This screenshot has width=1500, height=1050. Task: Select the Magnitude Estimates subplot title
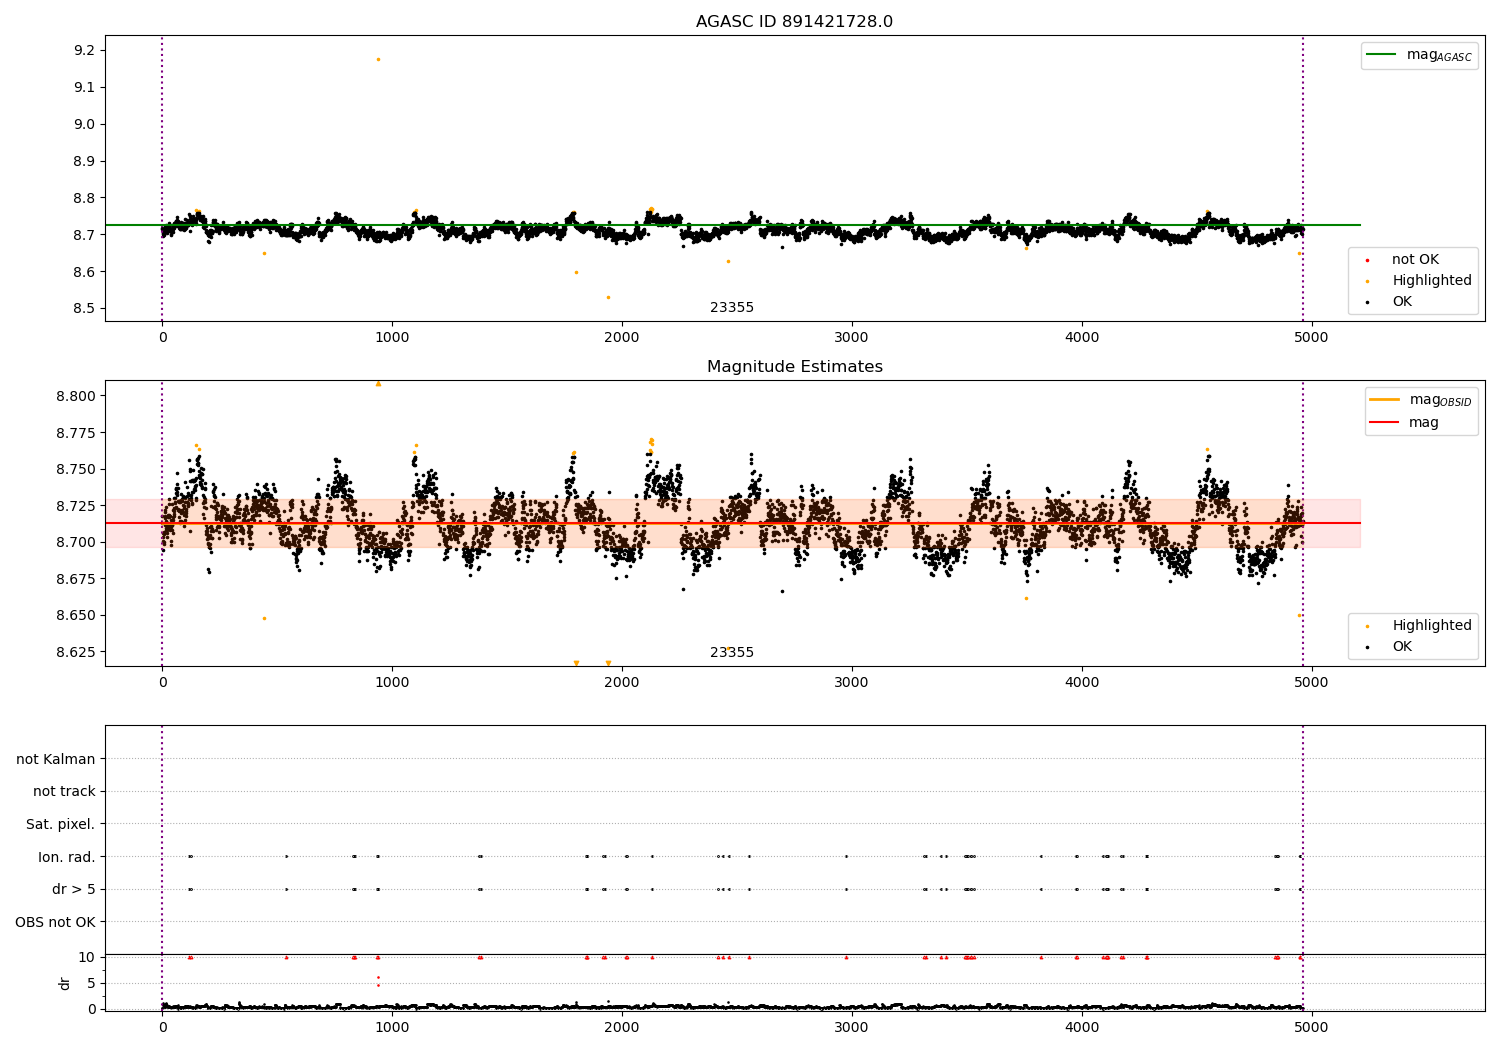point(794,367)
